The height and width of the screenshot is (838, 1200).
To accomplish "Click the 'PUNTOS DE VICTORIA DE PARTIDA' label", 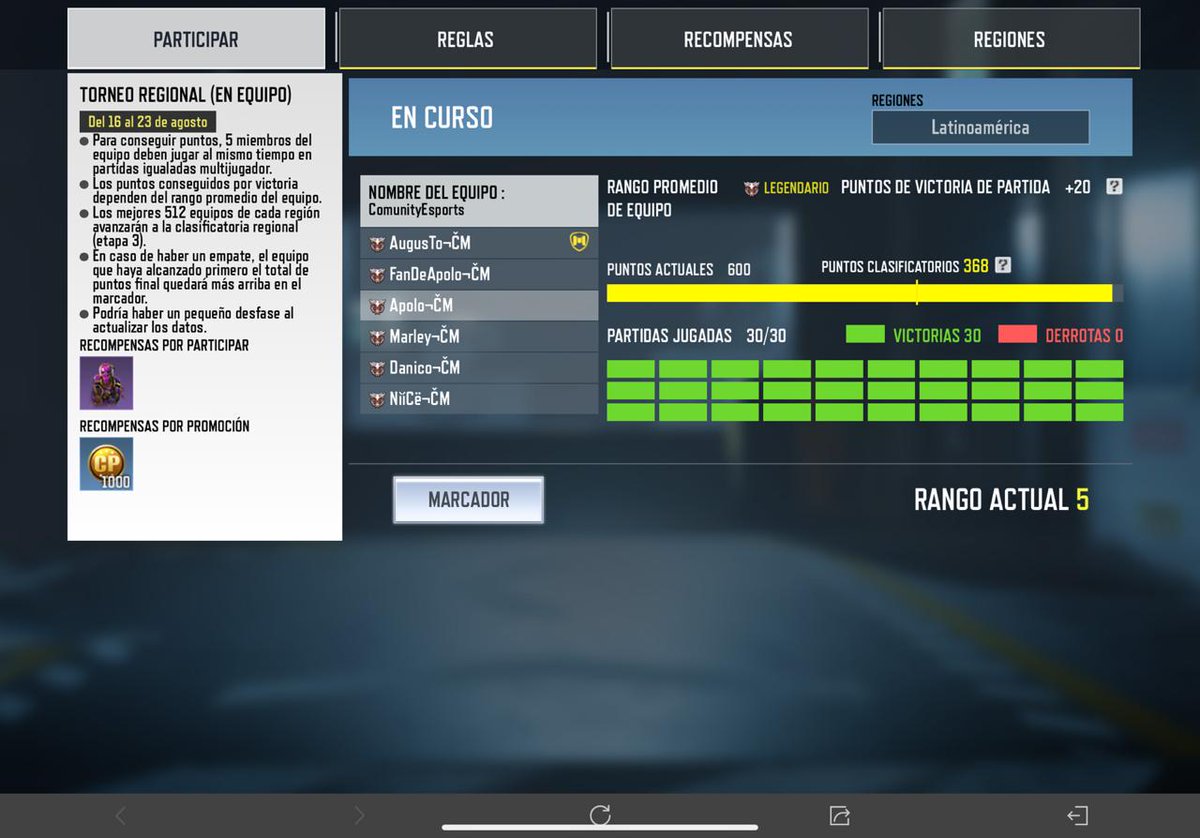I will click(946, 187).
